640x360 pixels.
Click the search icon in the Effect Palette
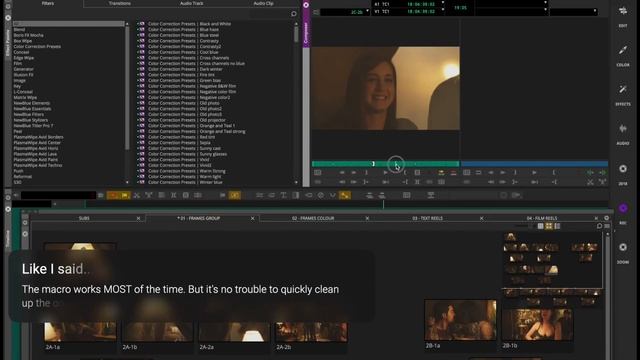pos(293,14)
